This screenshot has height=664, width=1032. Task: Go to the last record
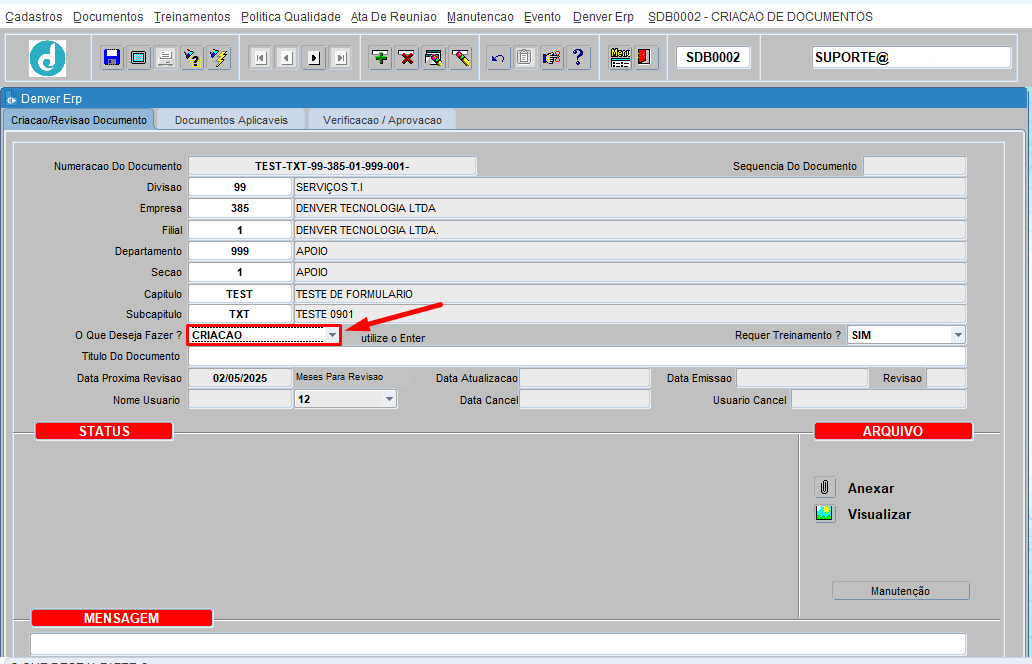pos(341,58)
